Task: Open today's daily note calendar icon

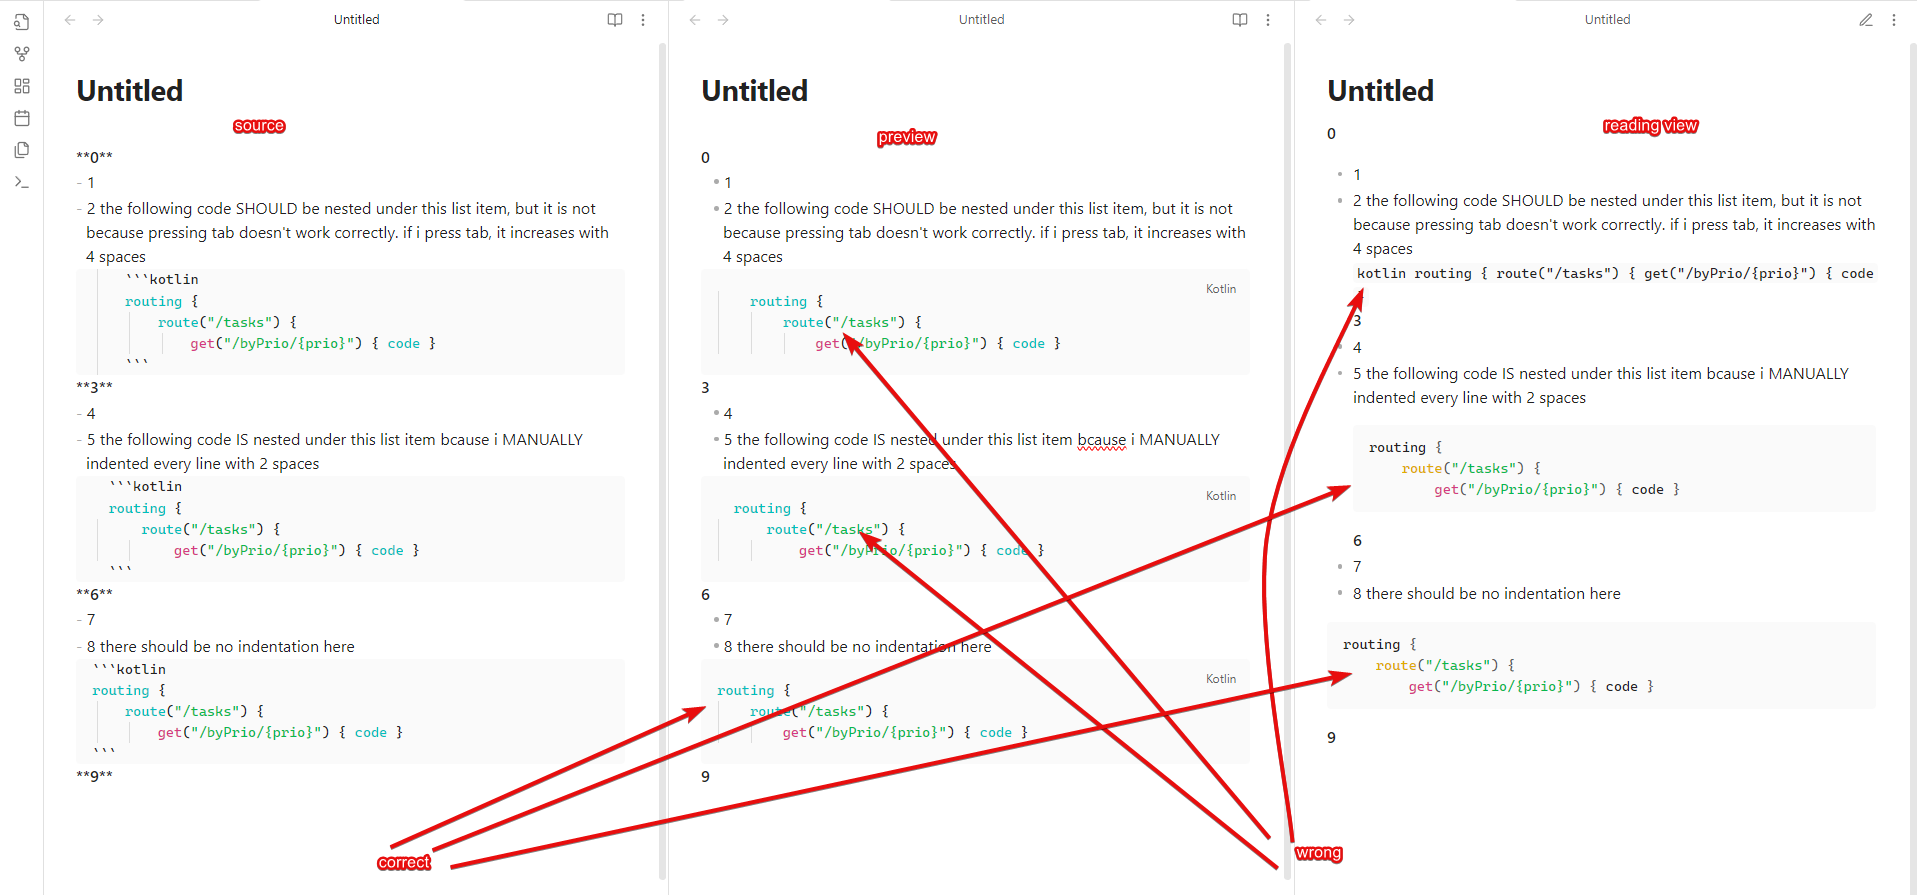Action: point(22,118)
